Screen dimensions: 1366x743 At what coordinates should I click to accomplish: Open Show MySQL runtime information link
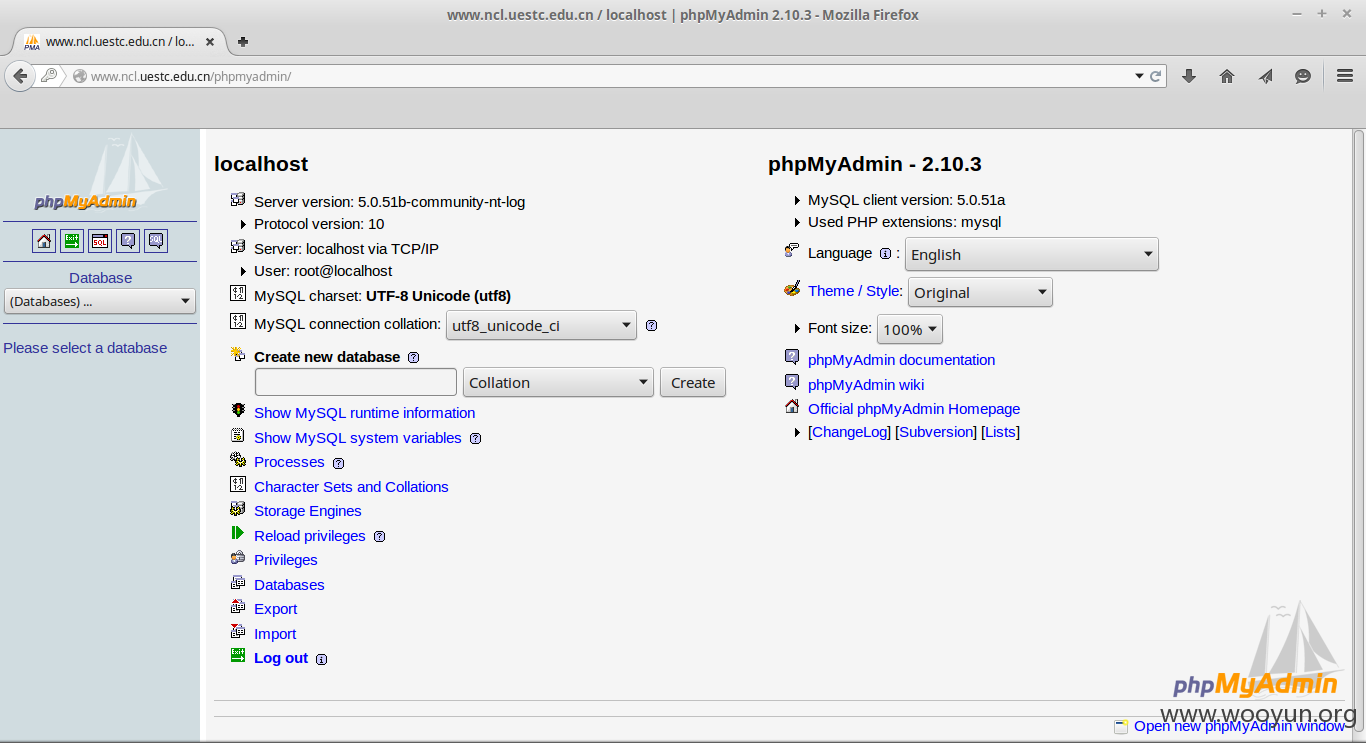(364, 413)
